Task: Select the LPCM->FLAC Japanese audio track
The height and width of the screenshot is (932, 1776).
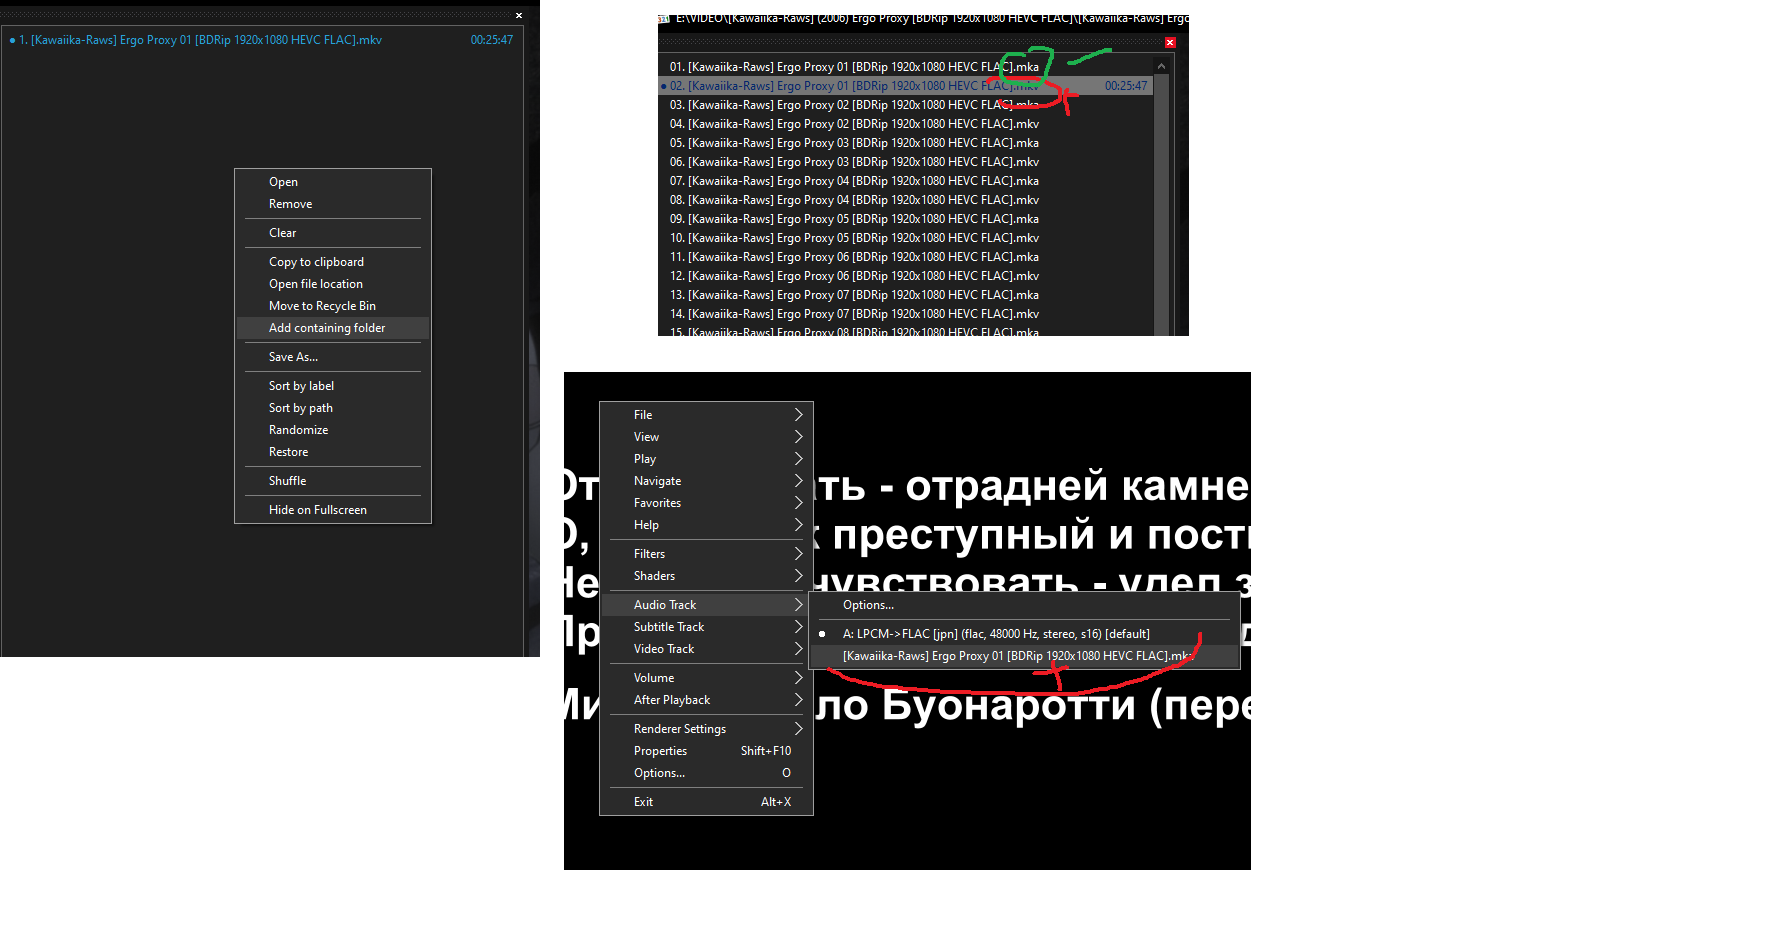Action: click(996, 633)
